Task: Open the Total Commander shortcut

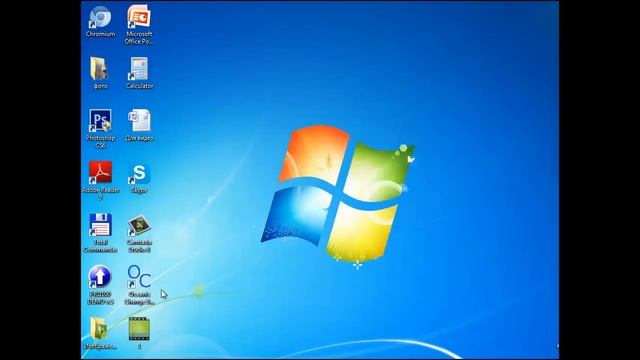Action: pos(100,225)
